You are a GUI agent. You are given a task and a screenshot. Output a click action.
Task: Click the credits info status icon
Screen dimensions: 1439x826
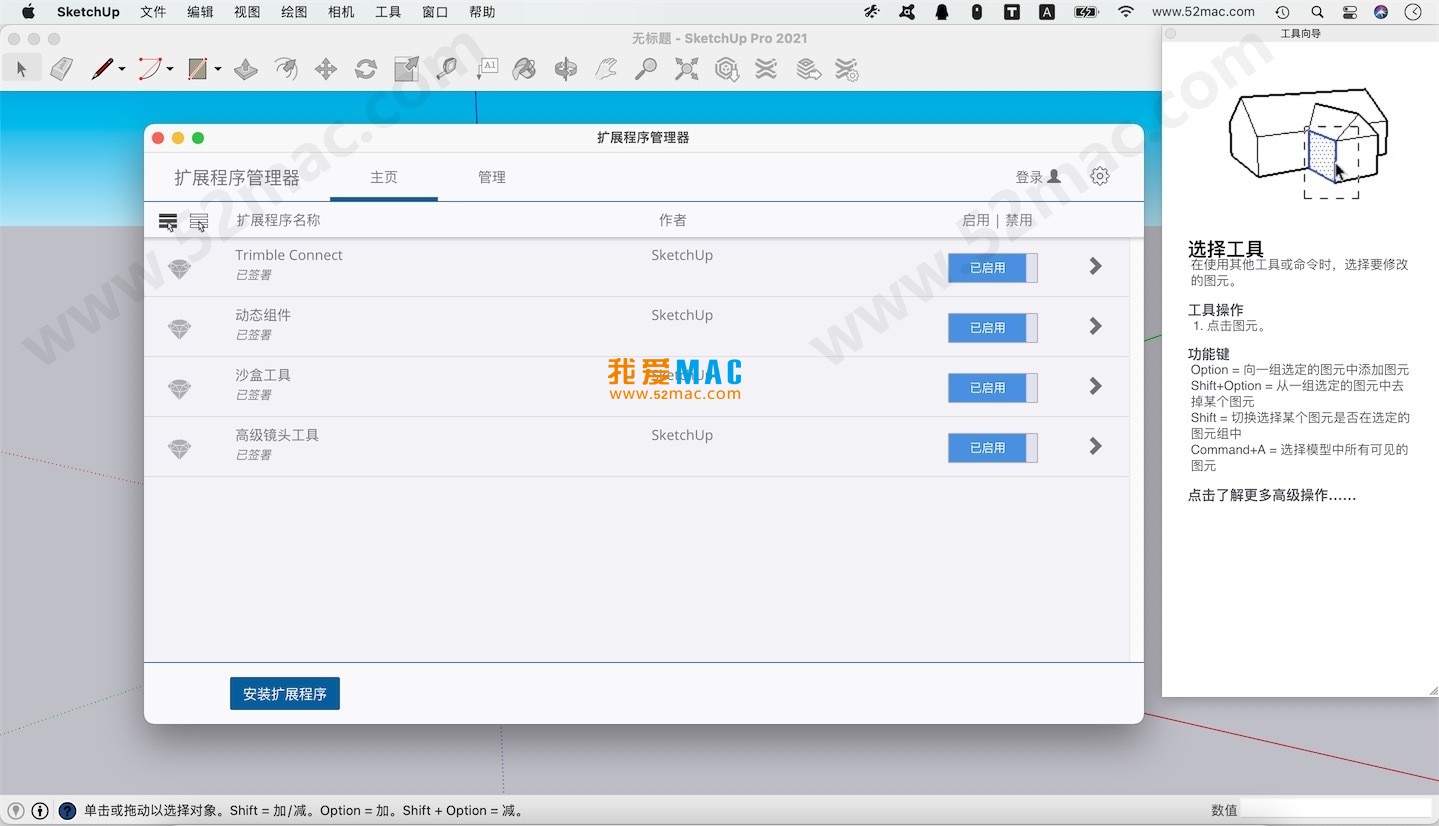coord(40,811)
